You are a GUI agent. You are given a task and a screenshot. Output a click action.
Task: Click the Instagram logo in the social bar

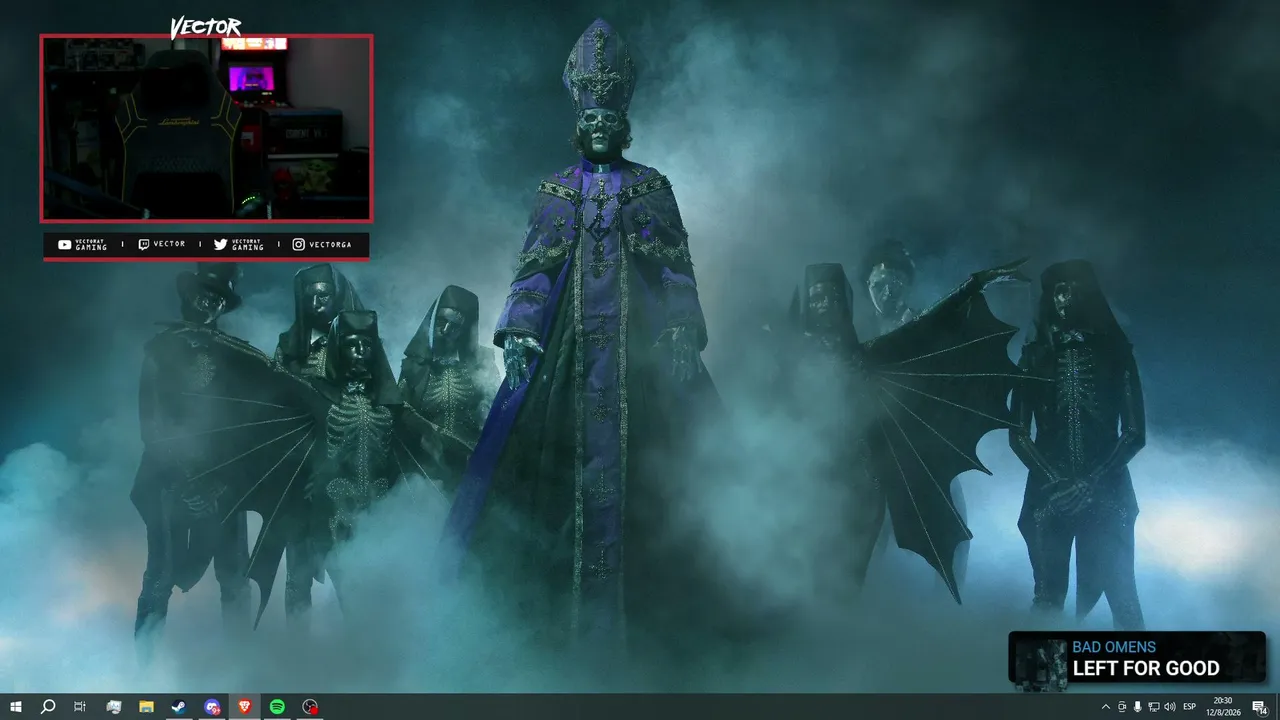point(299,245)
